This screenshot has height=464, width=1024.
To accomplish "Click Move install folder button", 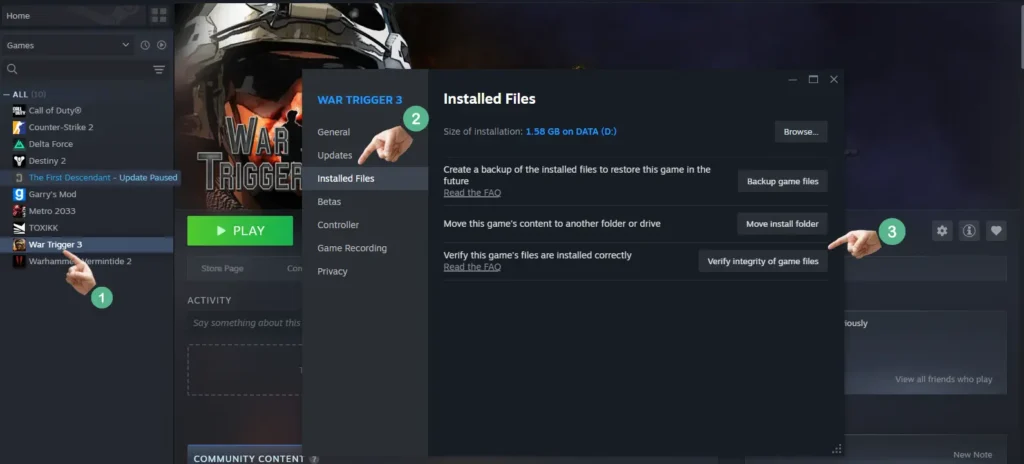I will pos(782,224).
